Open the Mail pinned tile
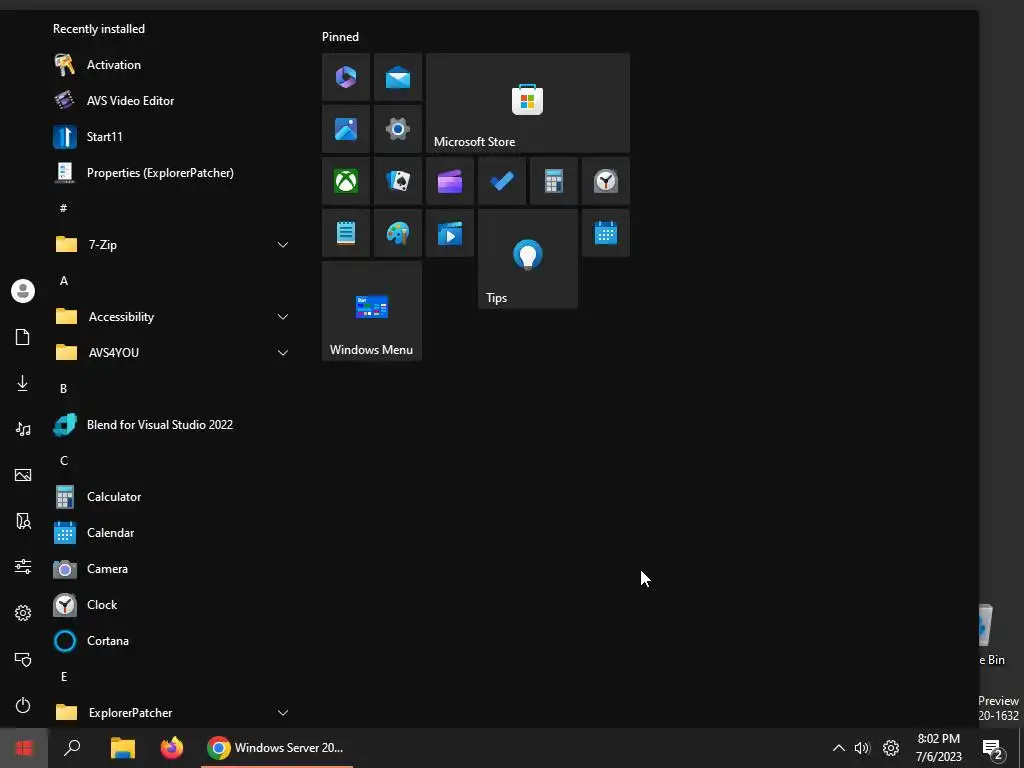This screenshot has height=768, width=1024. click(398, 77)
